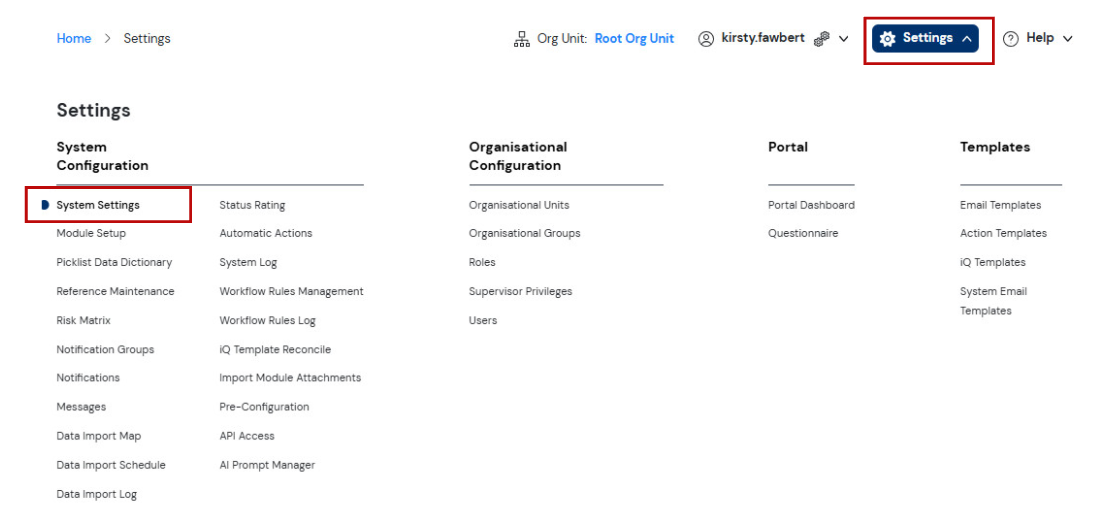Open System Settings menu item
Image resolution: width=1093 pixels, height=512 pixels.
[98, 205]
